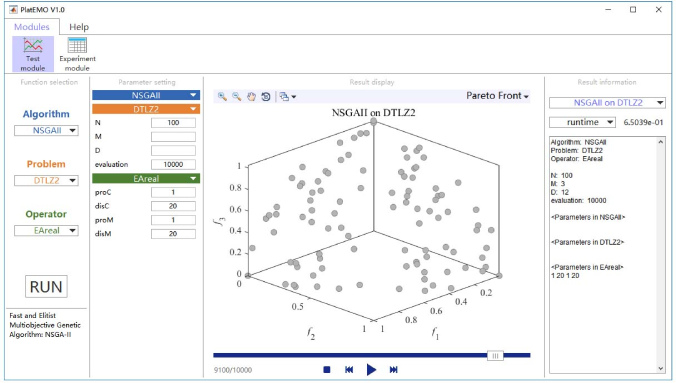Click the N population size field
The width and height of the screenshot is (676, 383).
click(x=173, y=123)
